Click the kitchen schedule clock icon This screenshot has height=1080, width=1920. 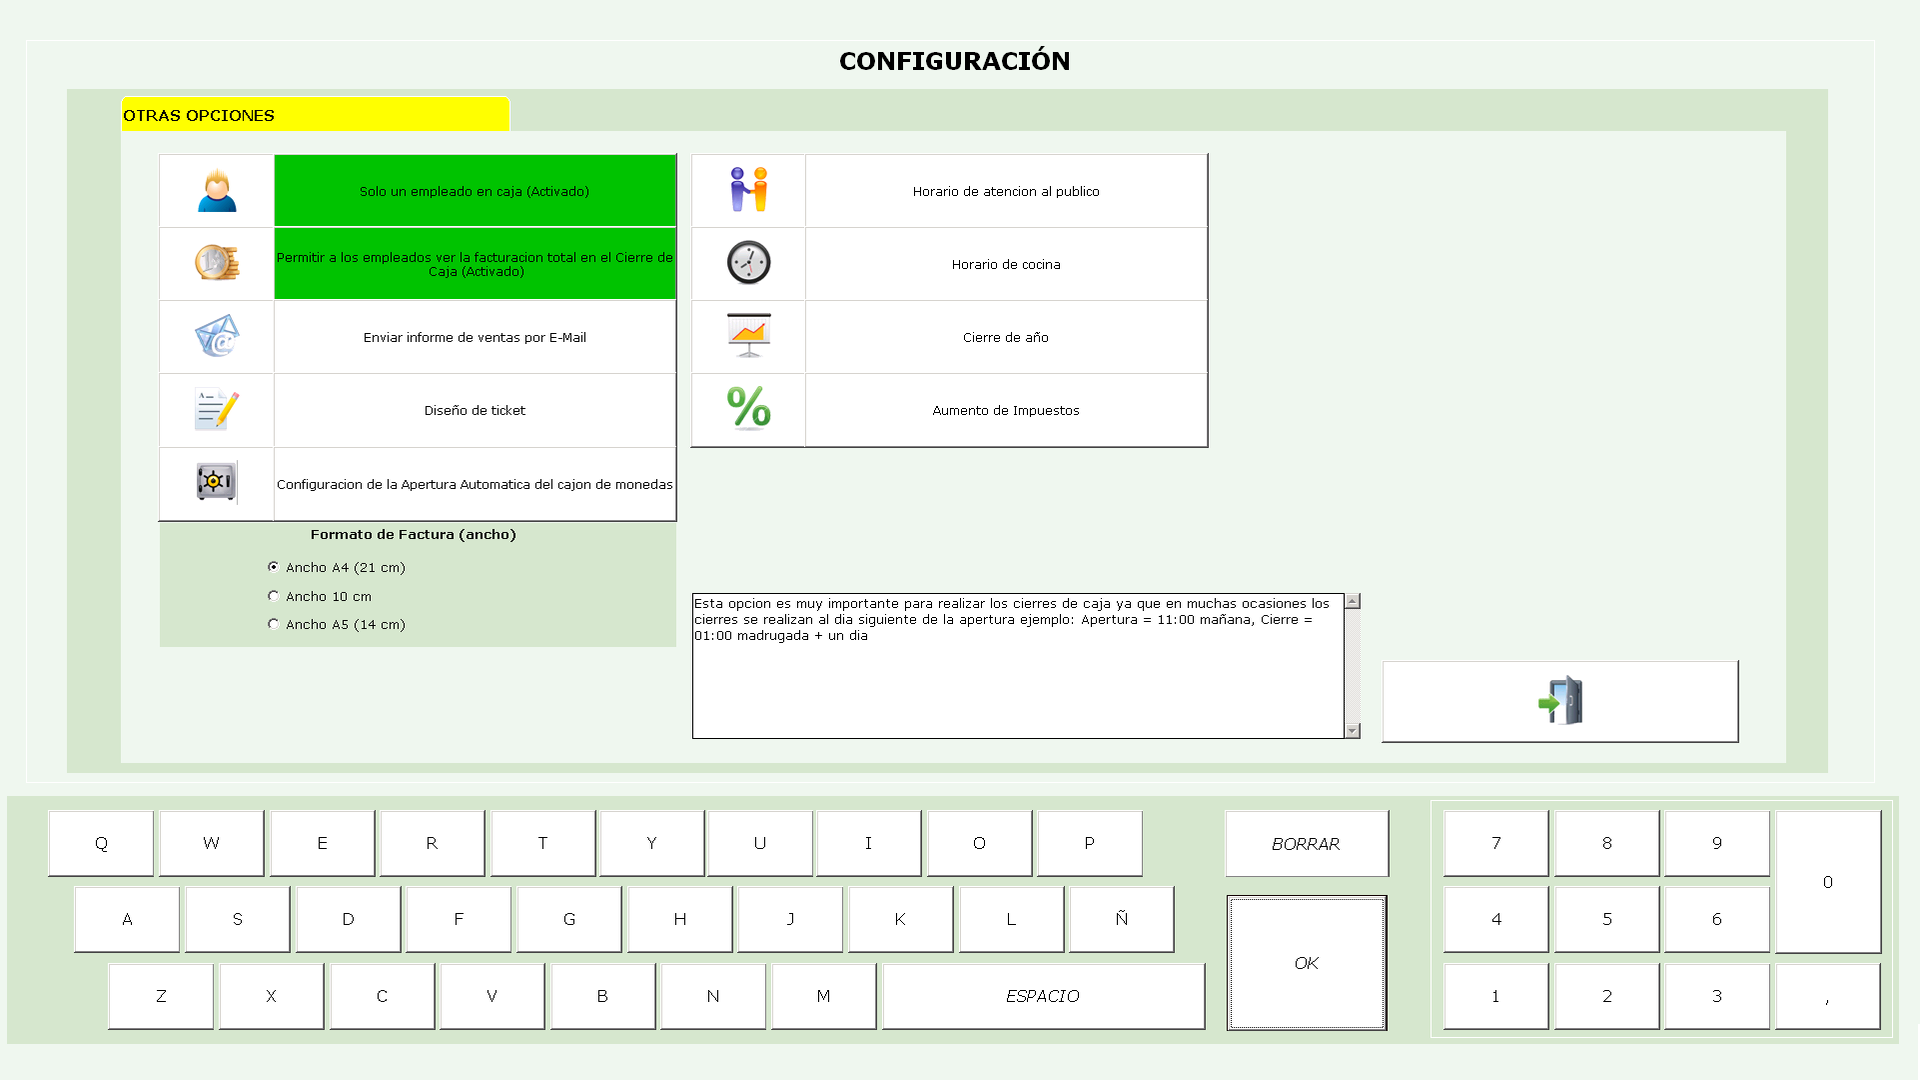[x=748, y=263]
